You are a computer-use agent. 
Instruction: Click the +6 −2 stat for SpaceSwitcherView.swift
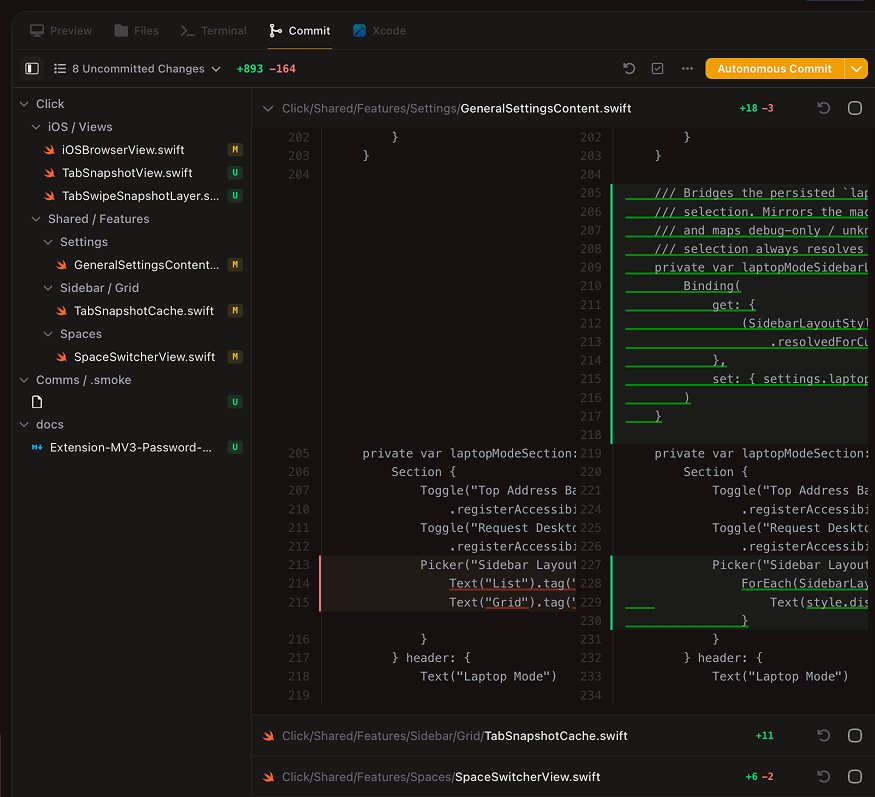tap(759, 777)
